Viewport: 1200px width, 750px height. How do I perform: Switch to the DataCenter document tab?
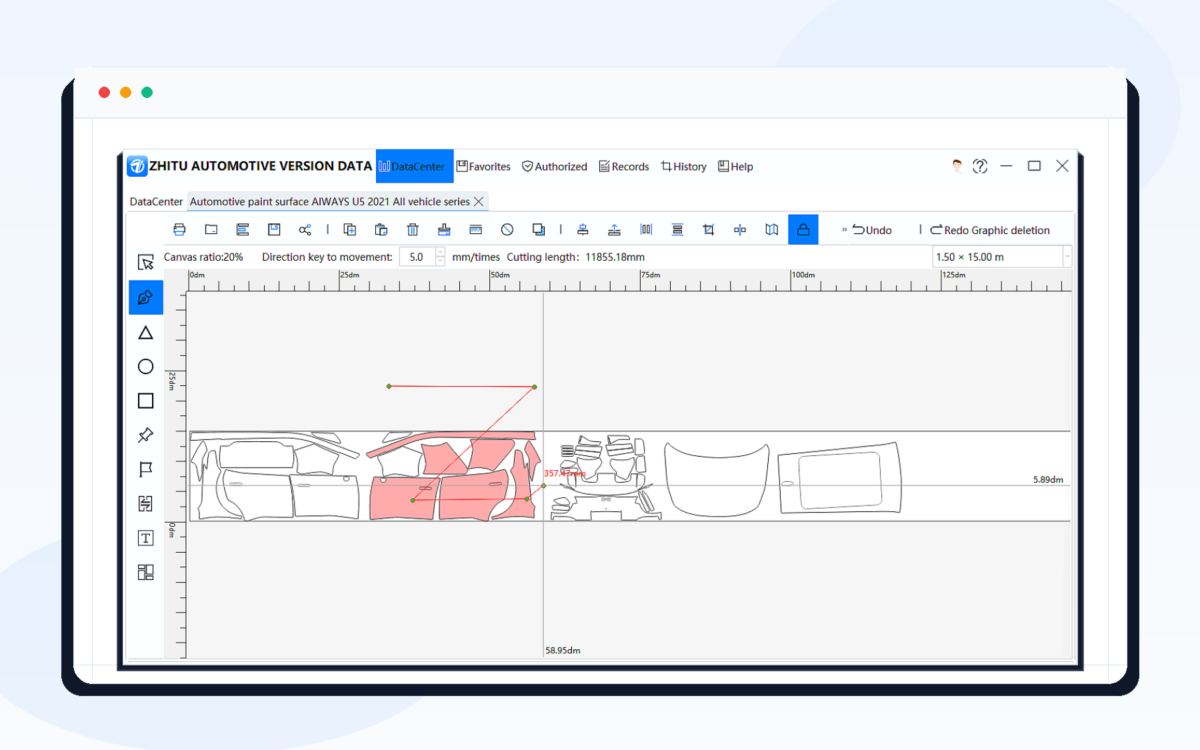point(156,201)
